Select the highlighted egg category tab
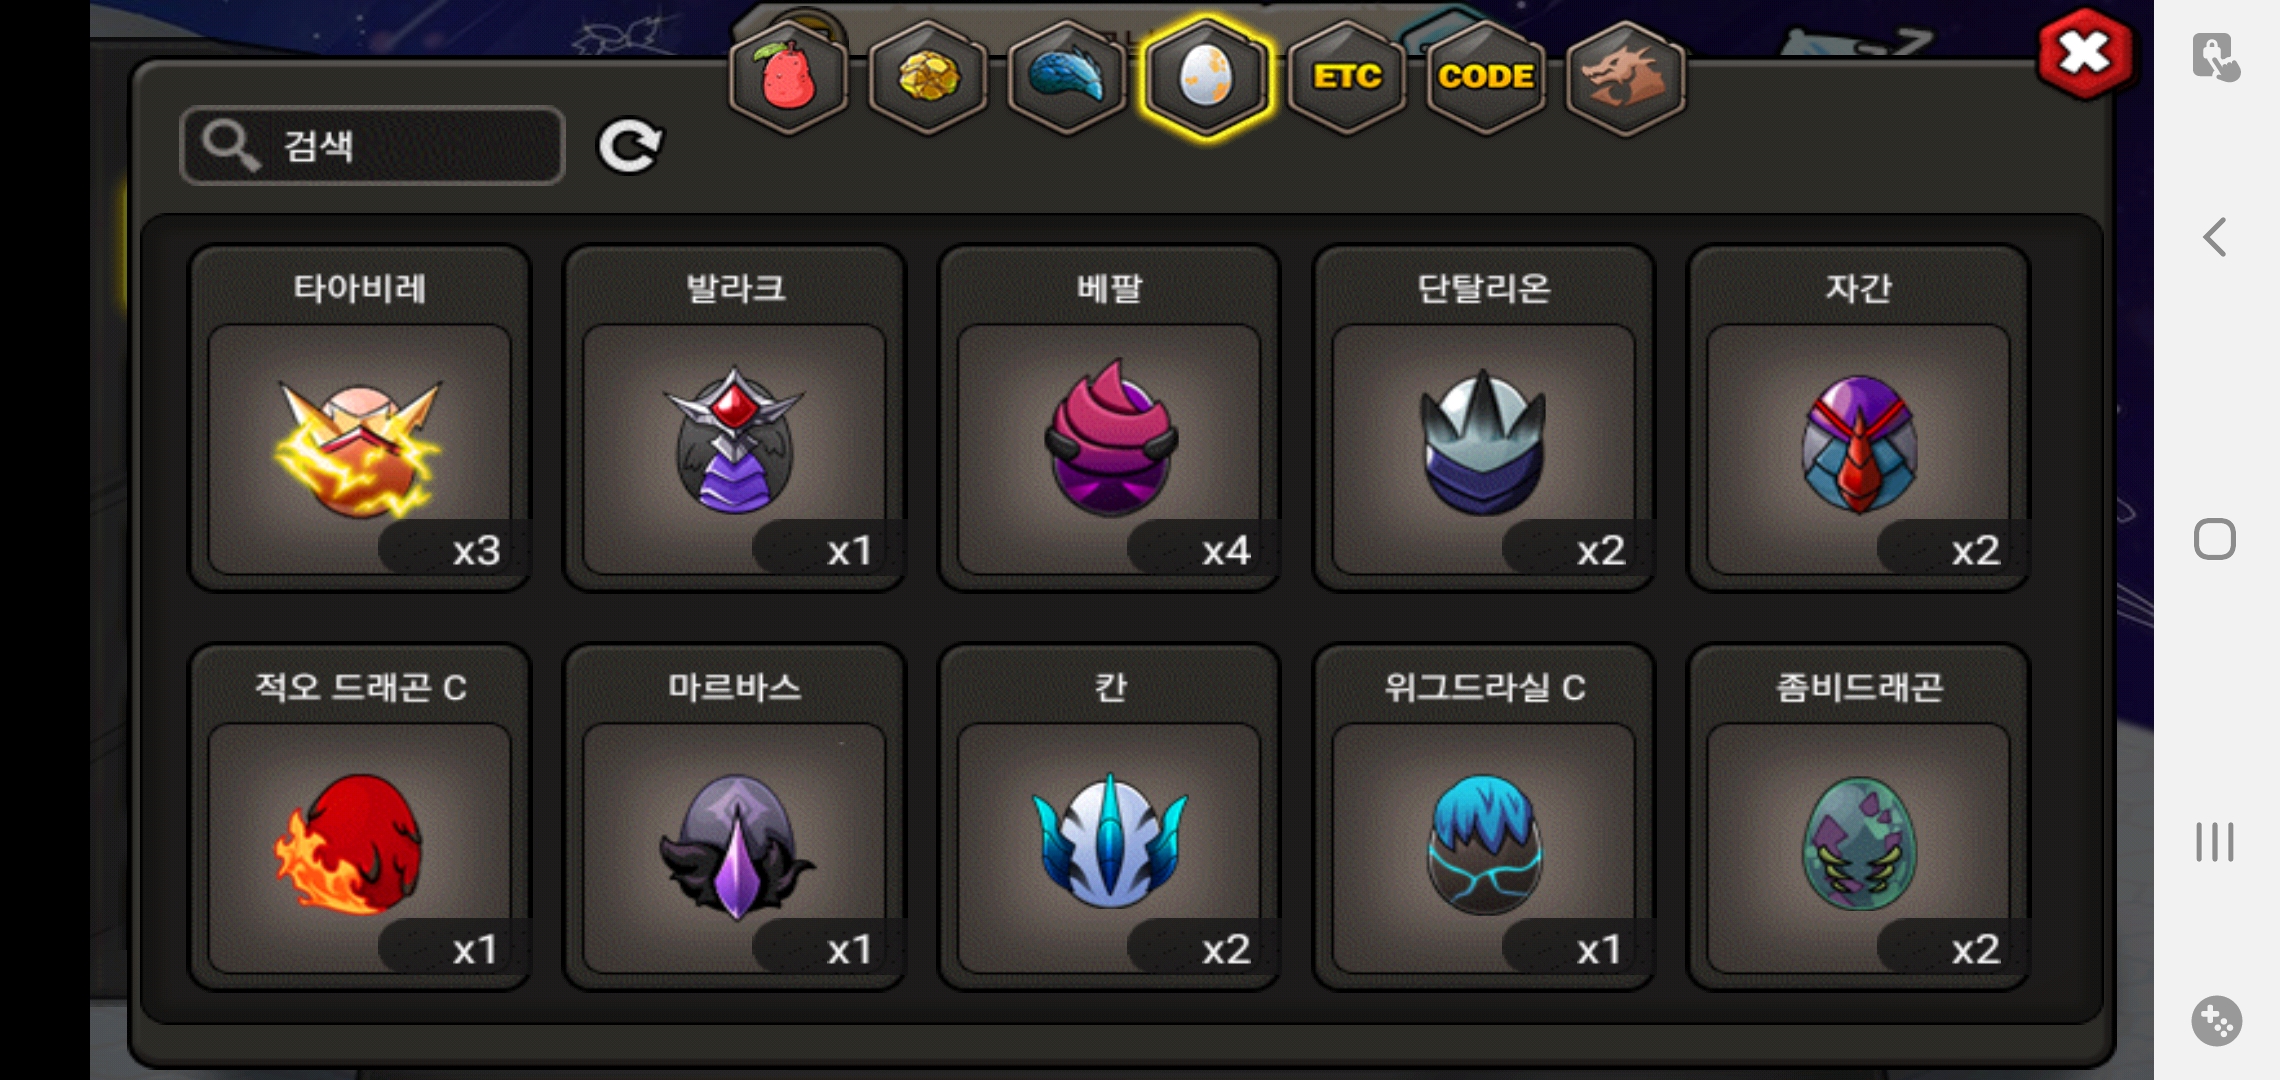The height and width of the screenshot is (1080, 2280). (1207, 77)
